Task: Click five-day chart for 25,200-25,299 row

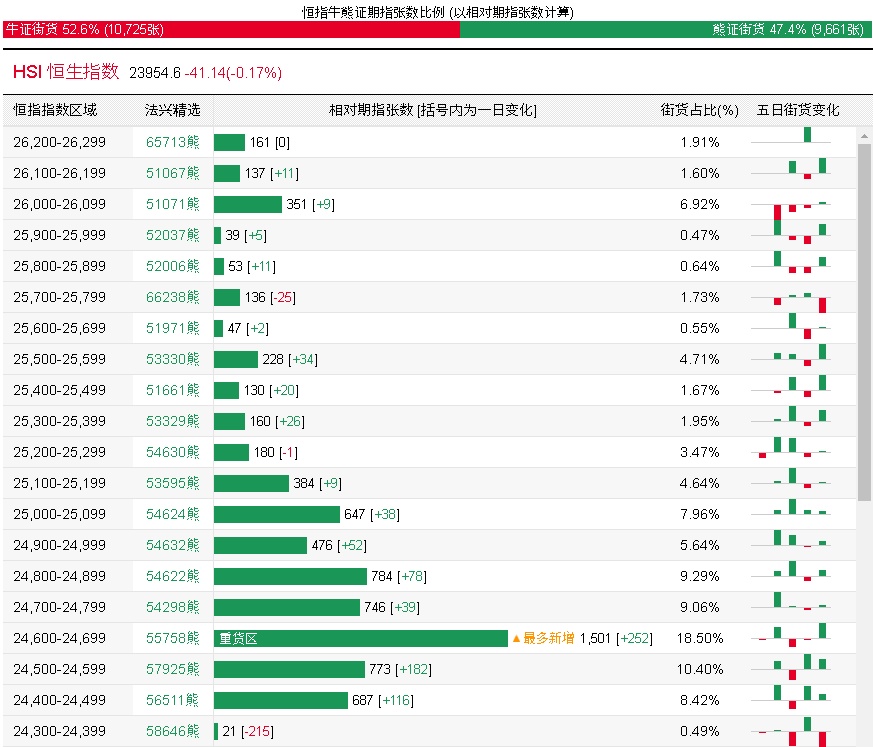Action: pos(791,448)
